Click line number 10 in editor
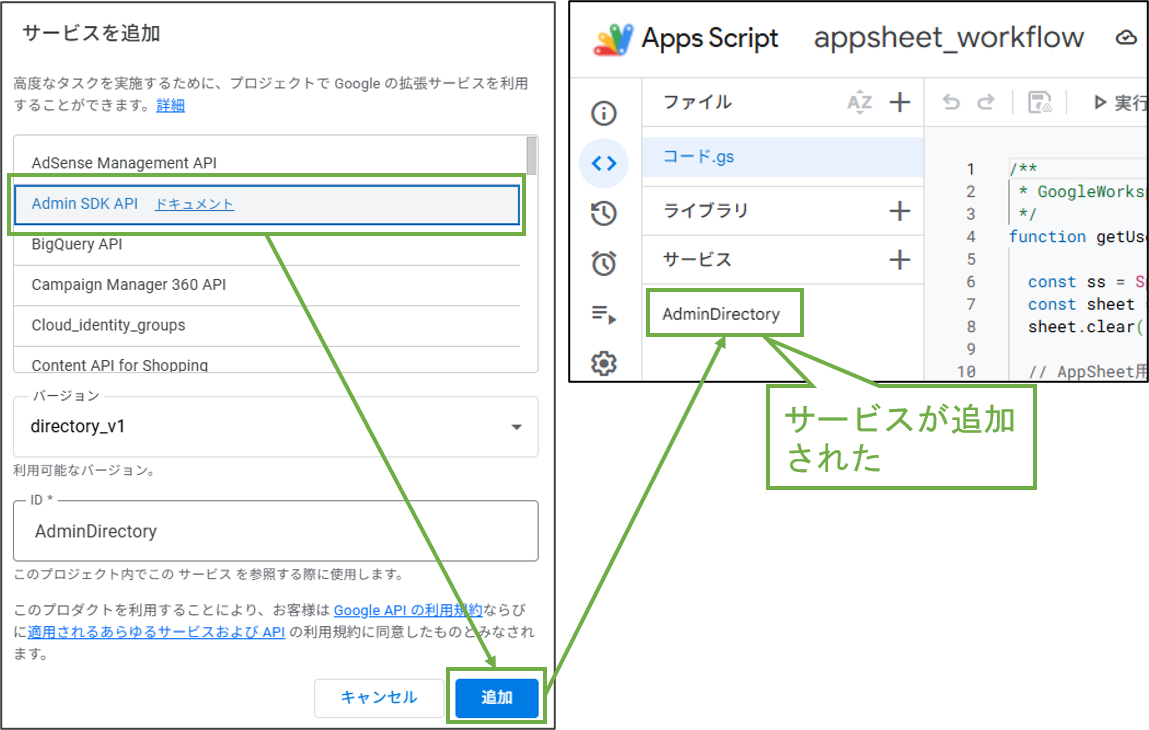This screenshot has height=730, width=1149. (966, 372)
